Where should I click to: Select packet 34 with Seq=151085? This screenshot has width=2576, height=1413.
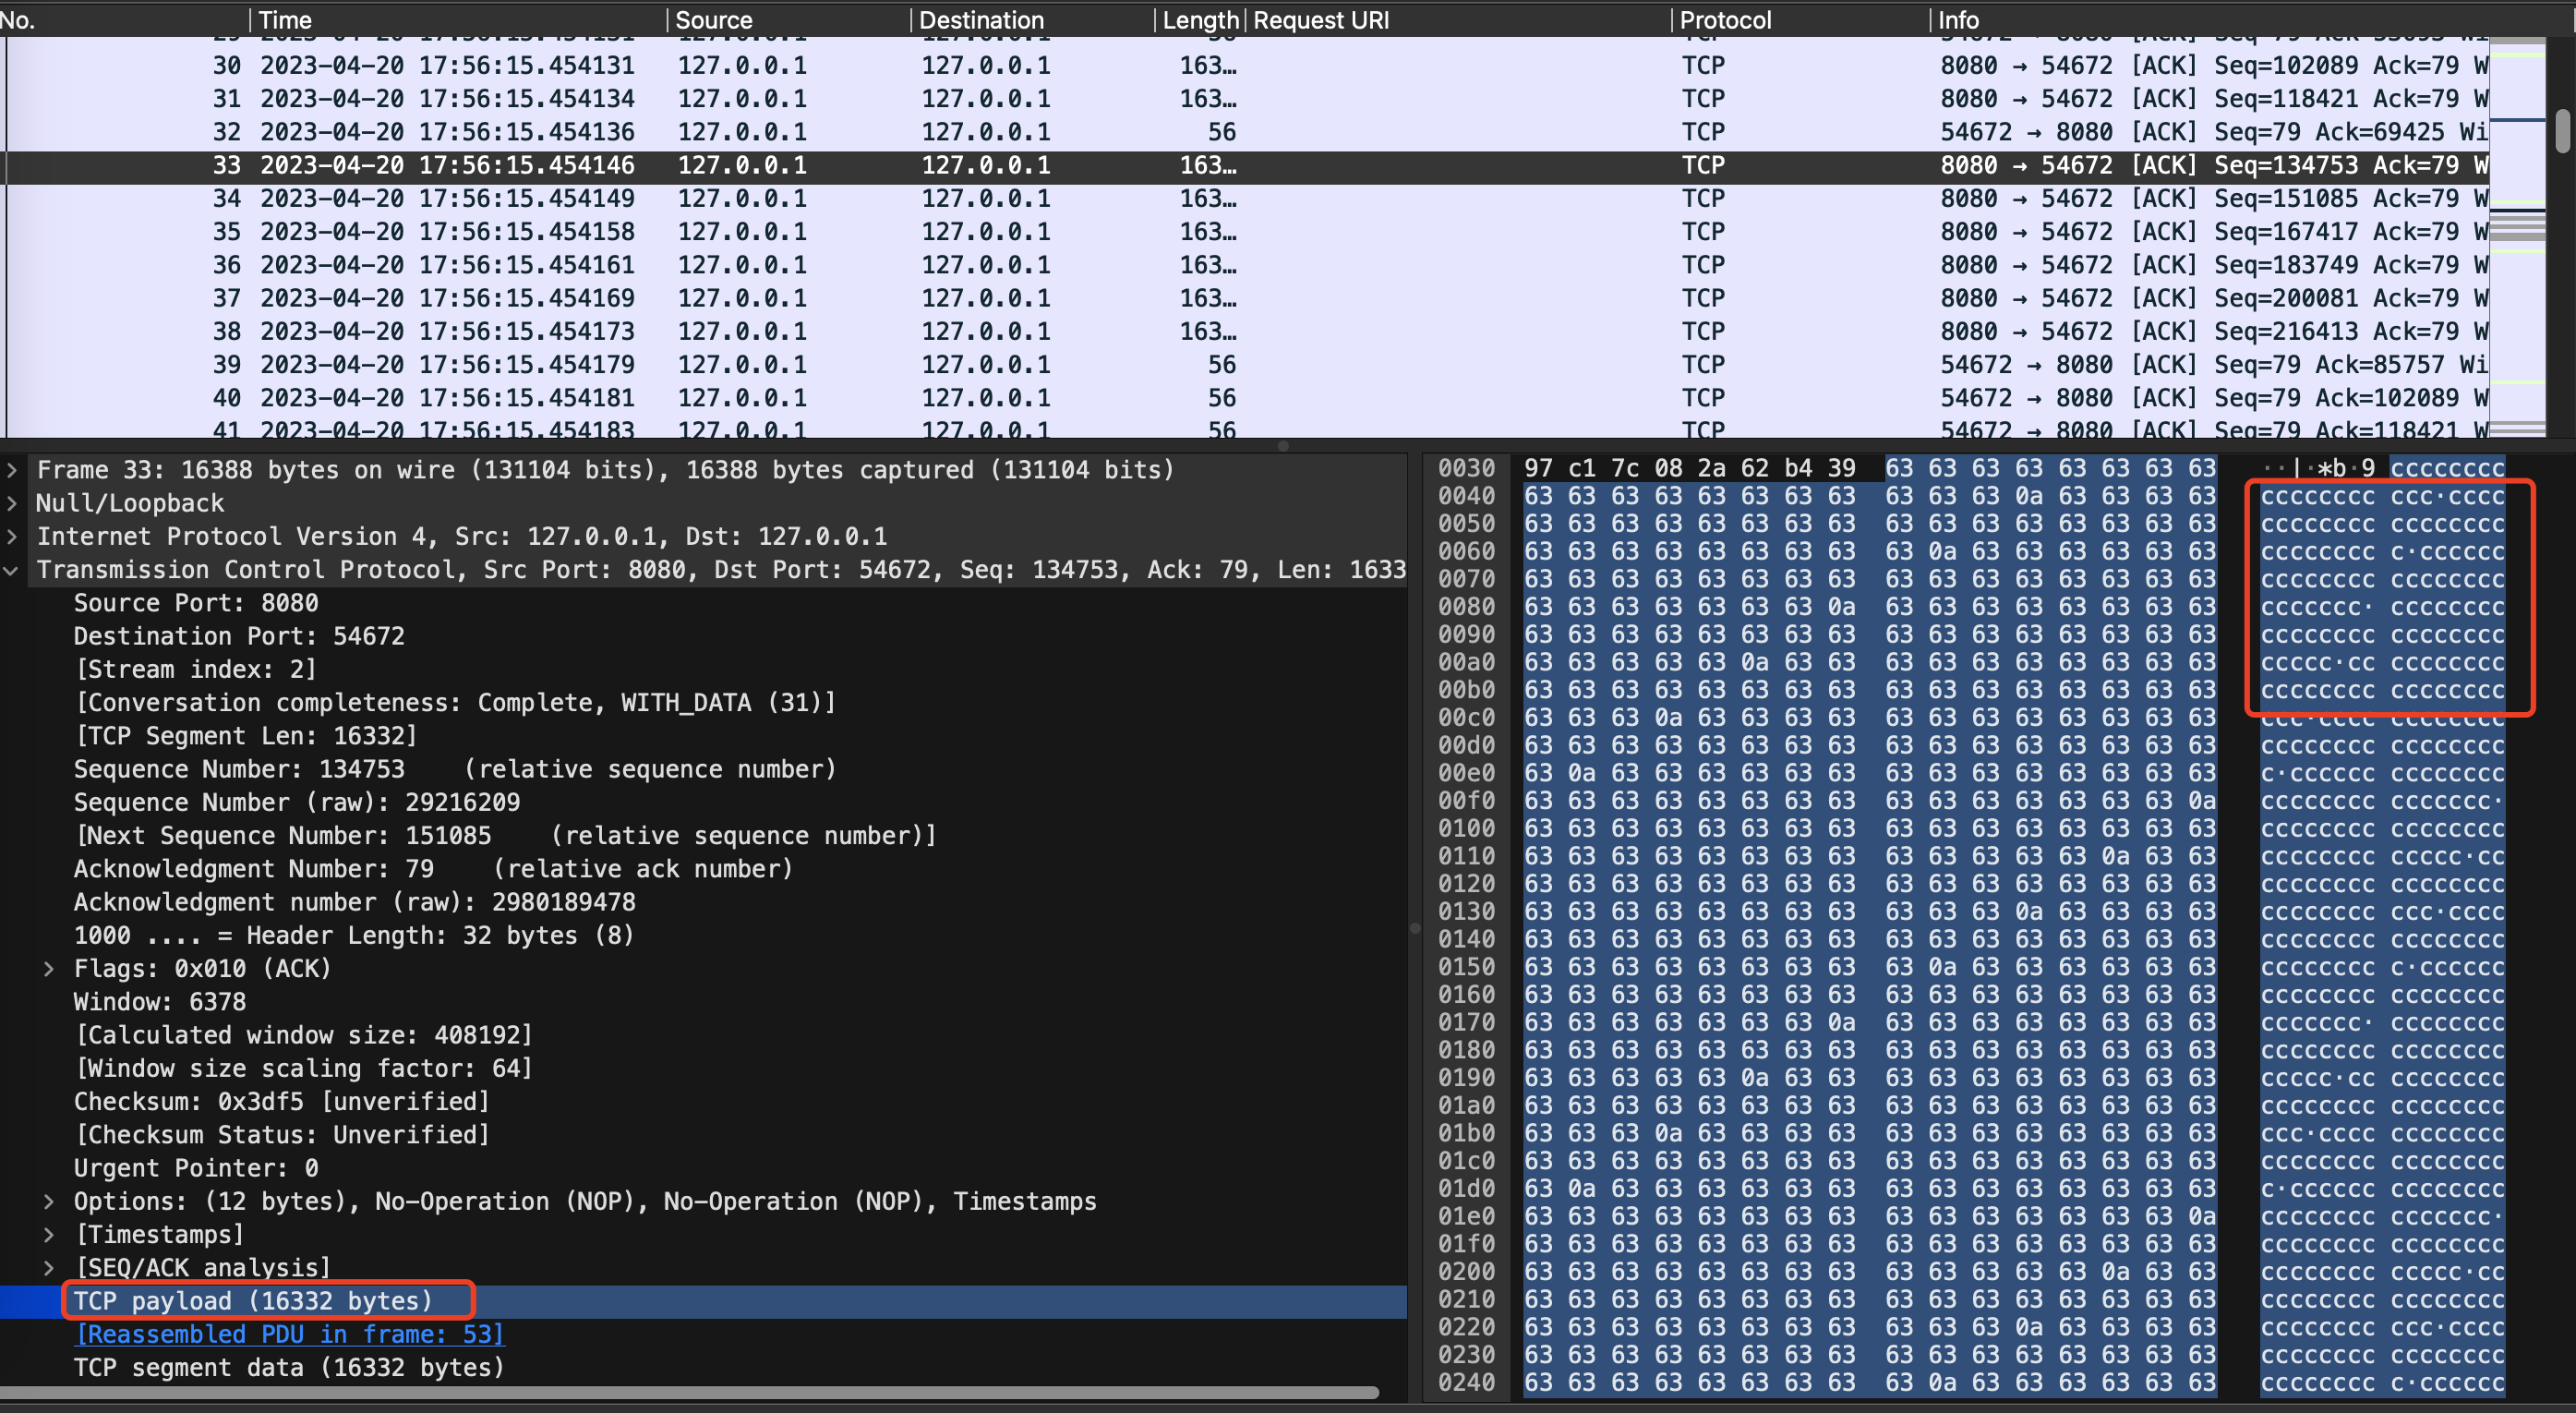[x=1245, y=198]
